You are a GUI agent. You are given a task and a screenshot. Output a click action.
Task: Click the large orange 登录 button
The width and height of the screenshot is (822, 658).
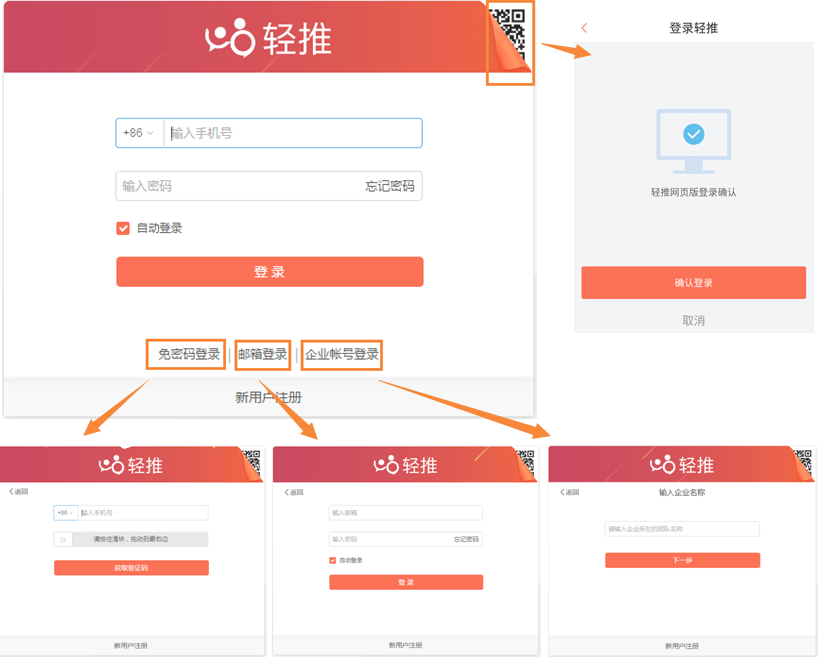(269, 272)
